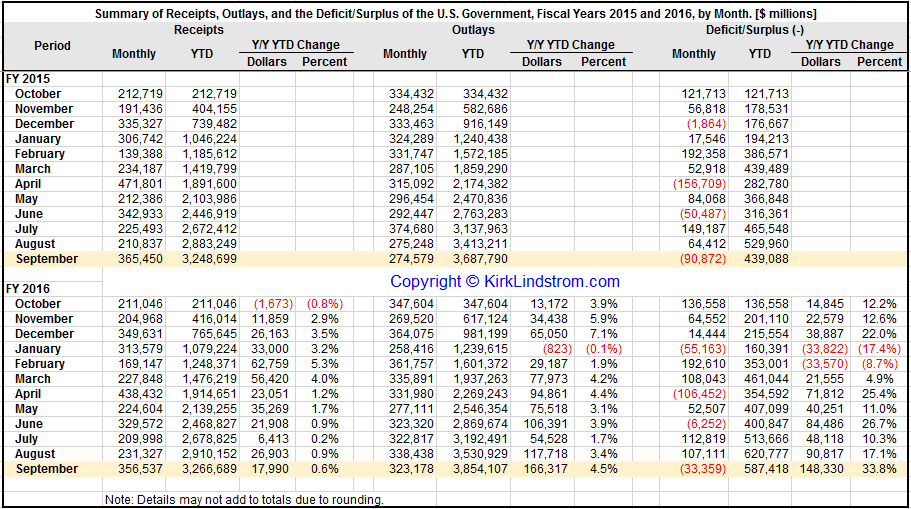Click FY 2015 September YTD outlays 3,687,790

480,259
